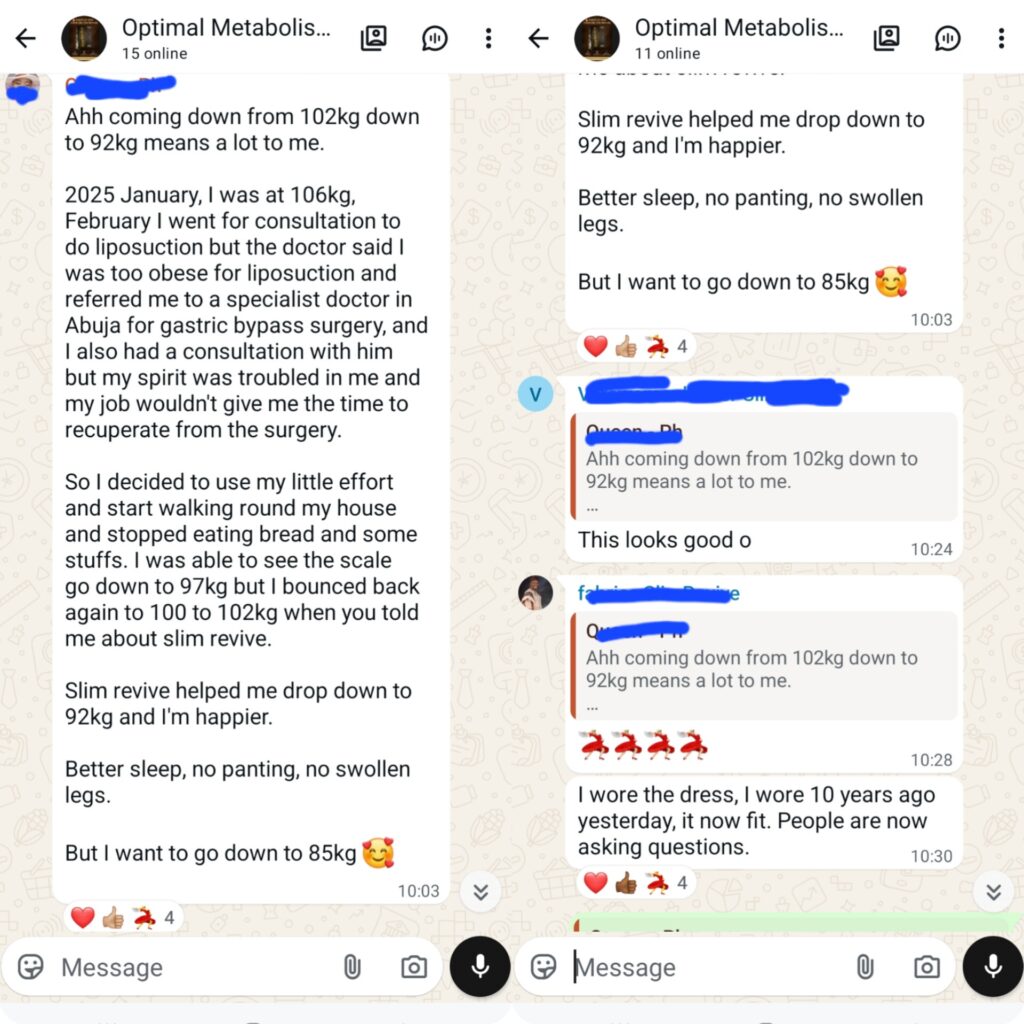The height and width of the screenshot is (1024, 1024).
Task: Tap the back arrow in the right chat
Action: [538, 39]
